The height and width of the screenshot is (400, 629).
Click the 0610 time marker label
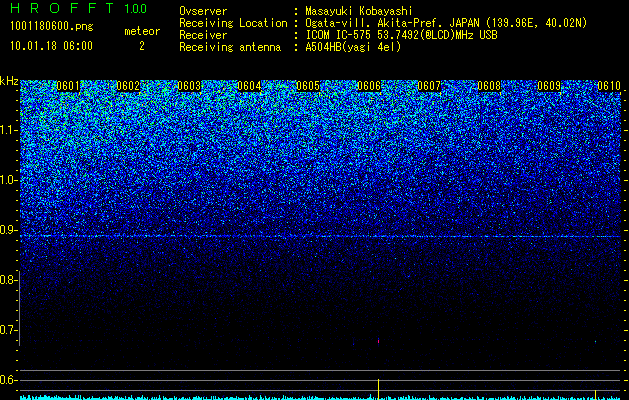coord(609,86)
